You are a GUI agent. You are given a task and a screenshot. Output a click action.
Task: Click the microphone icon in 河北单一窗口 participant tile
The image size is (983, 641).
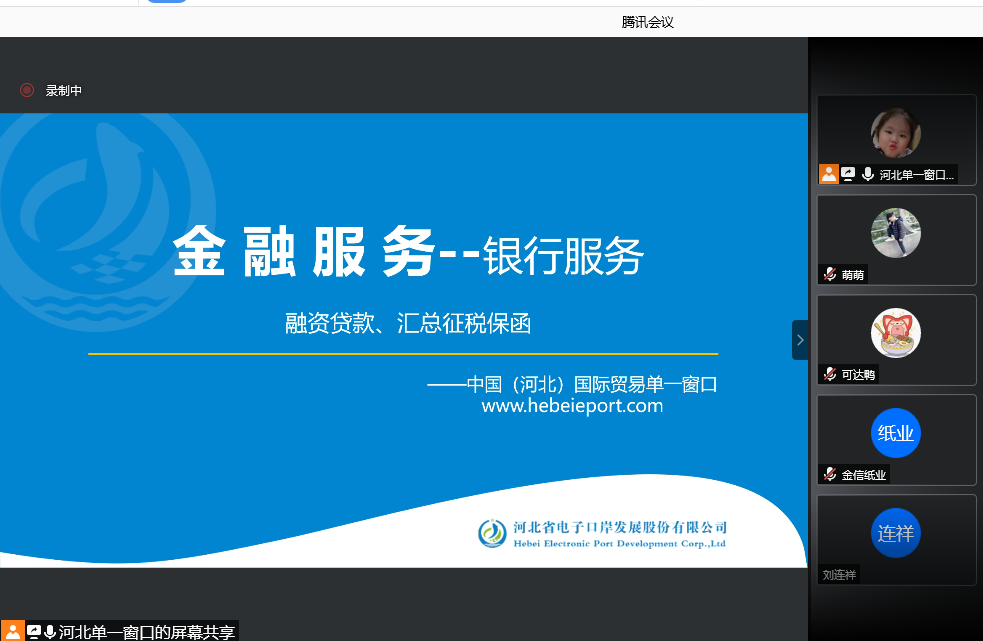868,174
